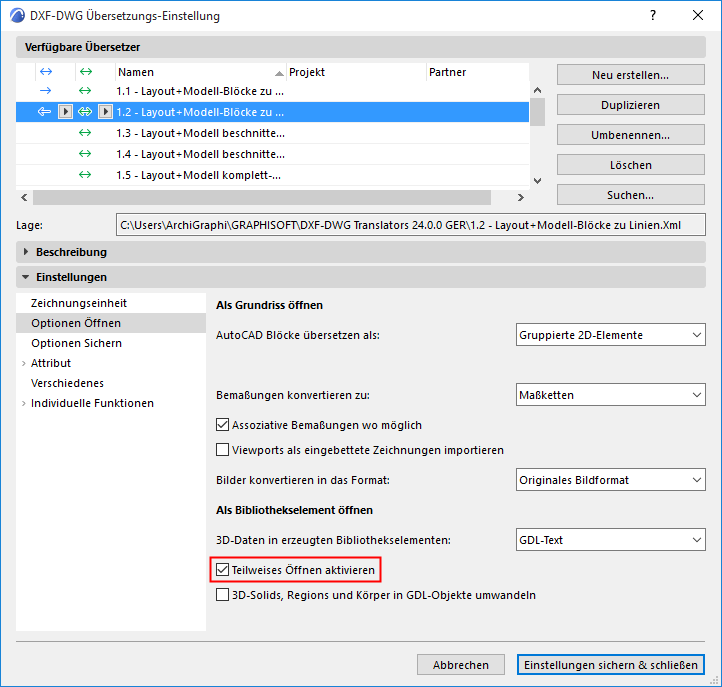Close the DXF-DWG dialog window

click(698, 15)
